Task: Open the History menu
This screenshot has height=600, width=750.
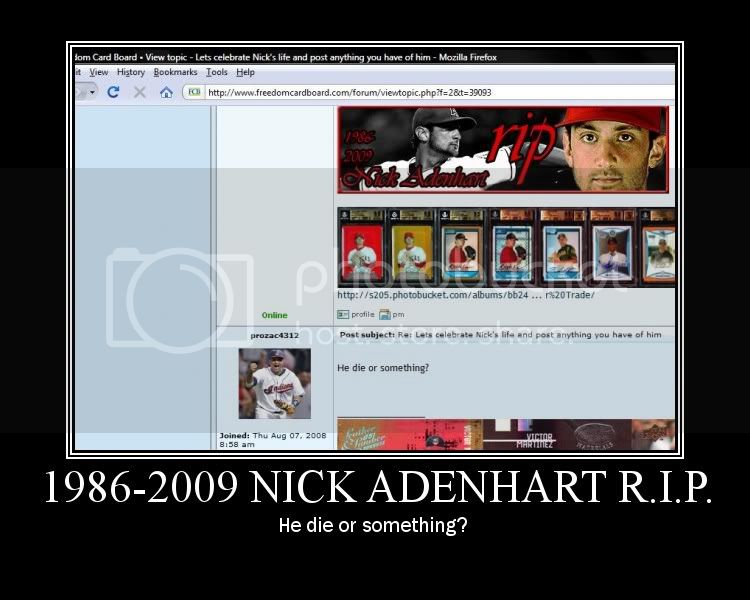Action: (131, 72)
